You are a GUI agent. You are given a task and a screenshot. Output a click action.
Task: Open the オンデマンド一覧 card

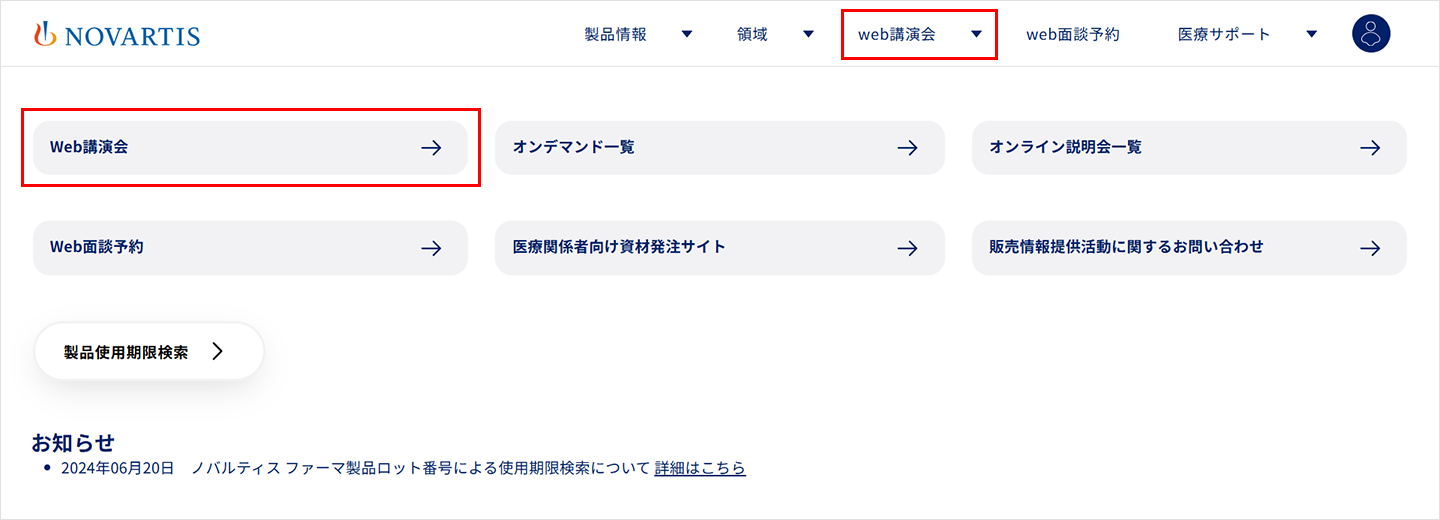tap(720, 148)
